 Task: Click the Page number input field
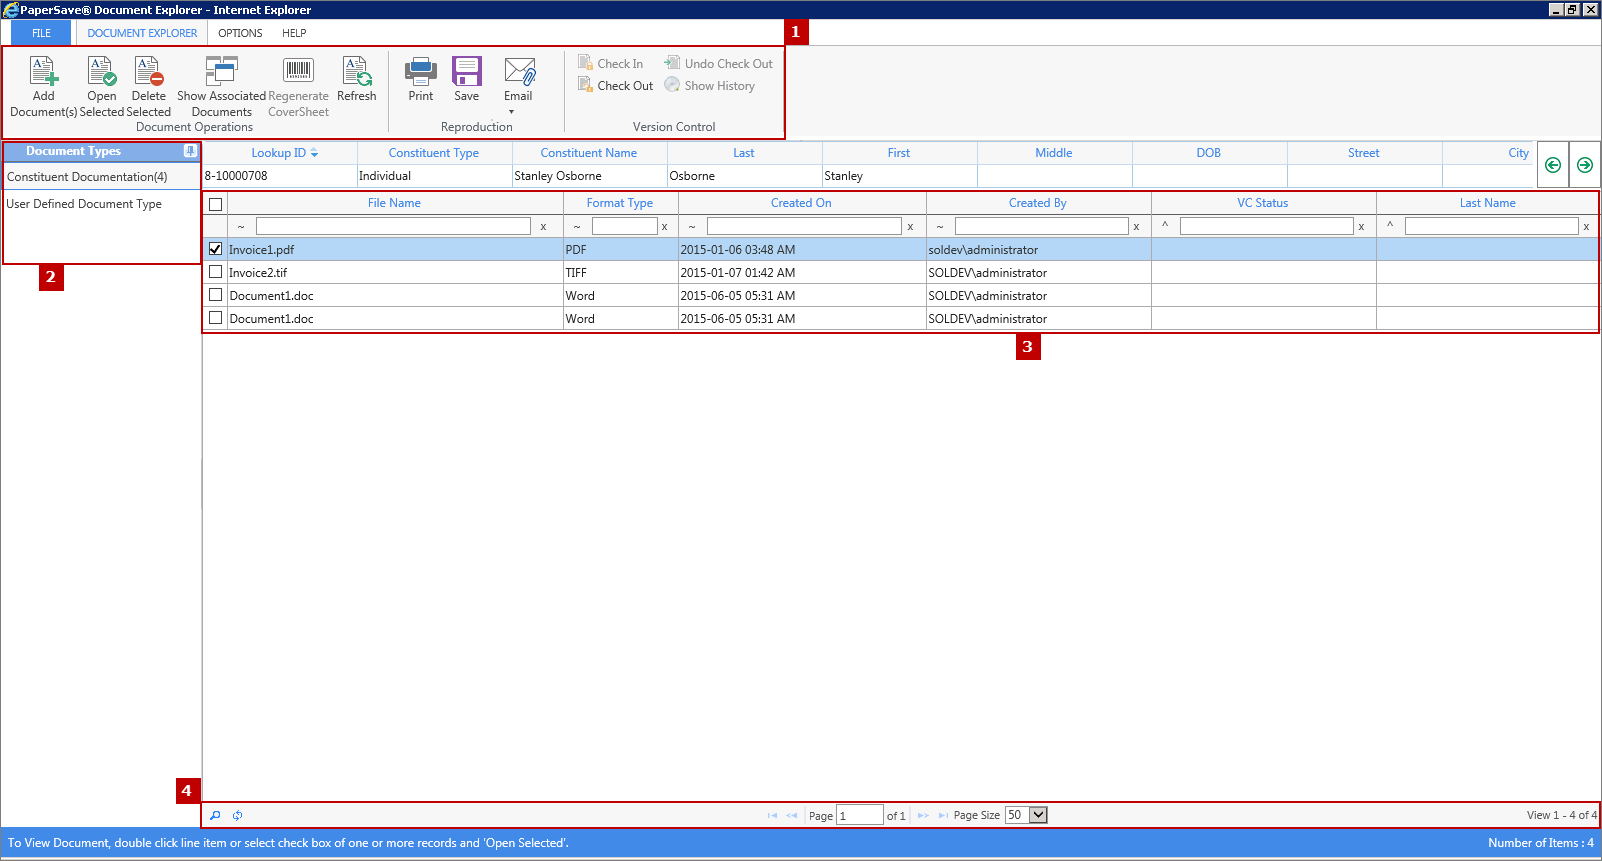click(x=859, y=815)
